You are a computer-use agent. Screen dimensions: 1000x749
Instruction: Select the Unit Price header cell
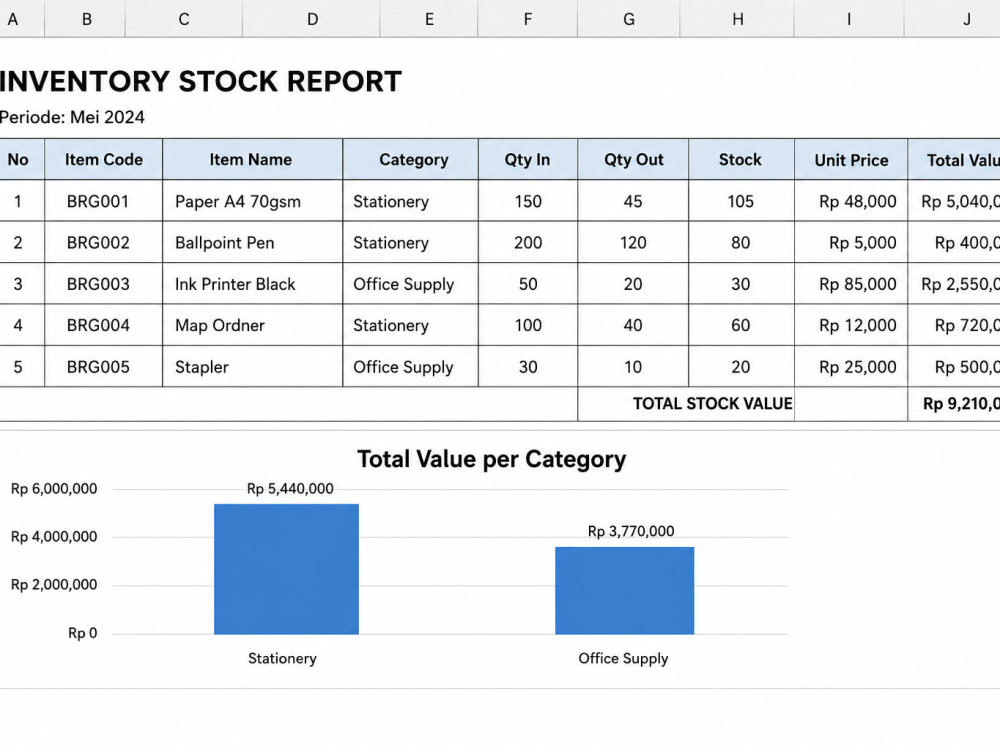pyautogui.click(x=851, y=159)
